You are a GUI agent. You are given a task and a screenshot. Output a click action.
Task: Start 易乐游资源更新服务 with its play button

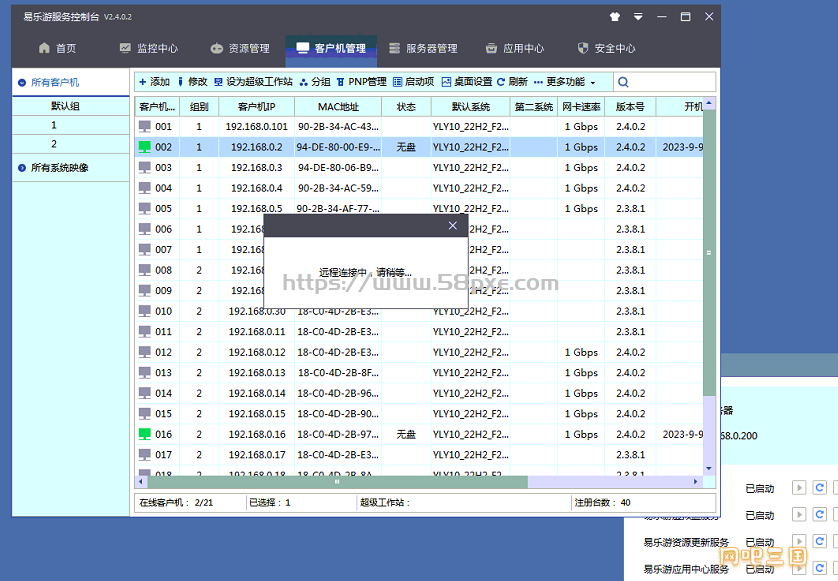(798, 541)
